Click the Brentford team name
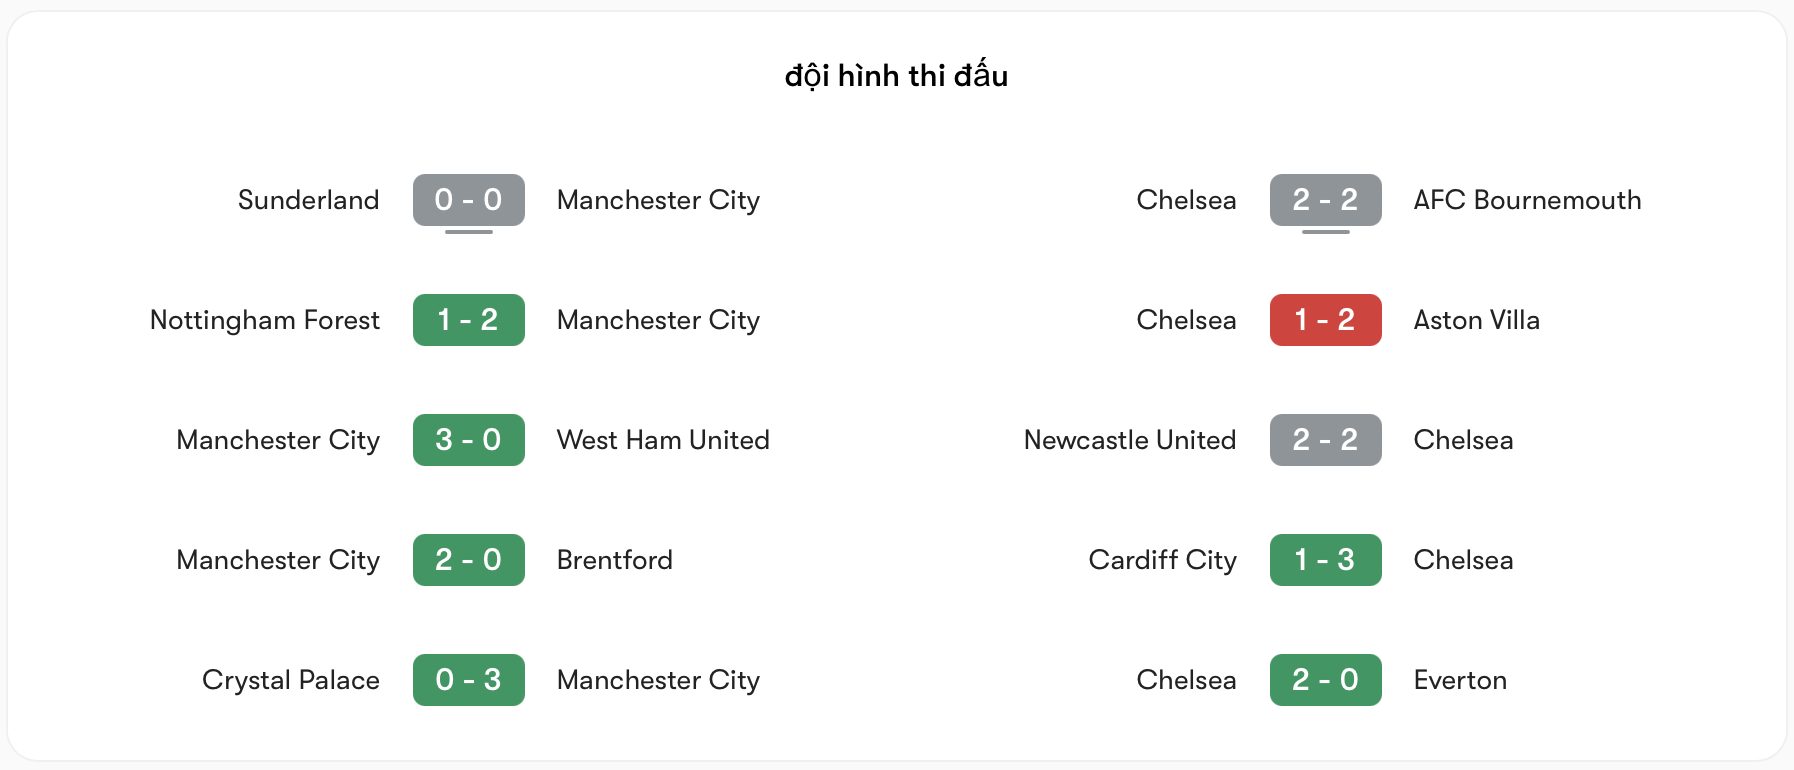 click(614, 560)
